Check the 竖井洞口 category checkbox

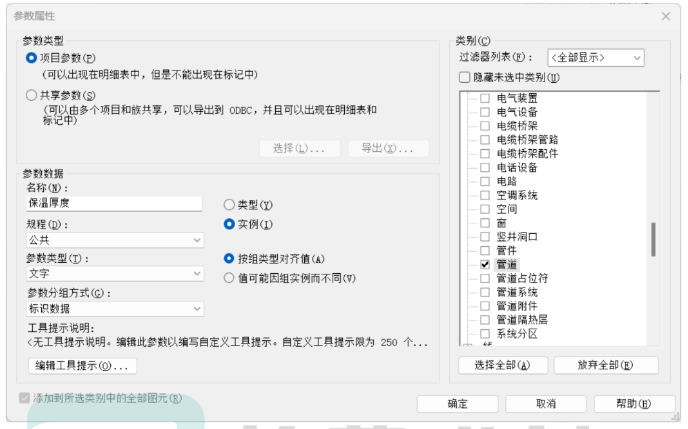pos(485,237)
